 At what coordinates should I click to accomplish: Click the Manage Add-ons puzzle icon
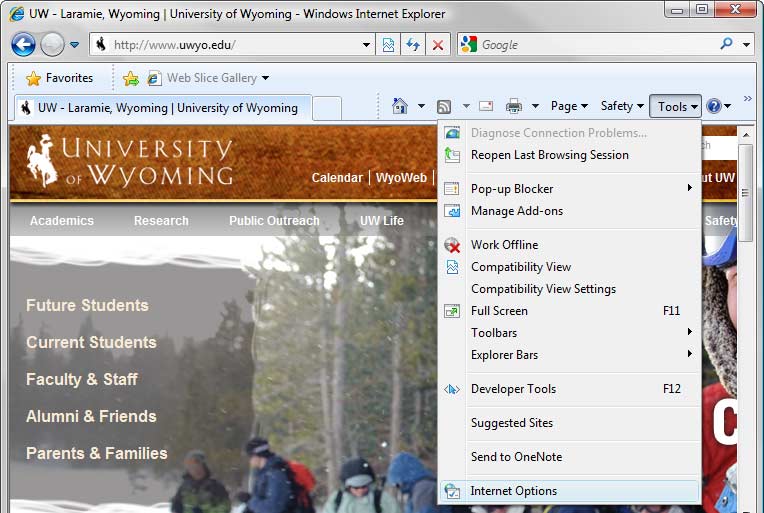point(452,211)
